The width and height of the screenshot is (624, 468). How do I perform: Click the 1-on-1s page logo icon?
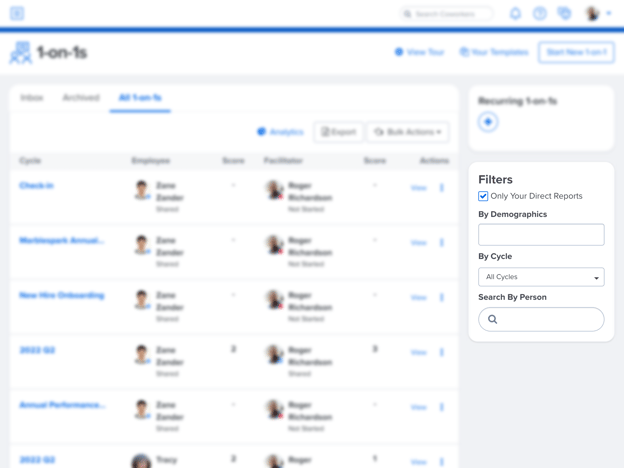(21, 52)
